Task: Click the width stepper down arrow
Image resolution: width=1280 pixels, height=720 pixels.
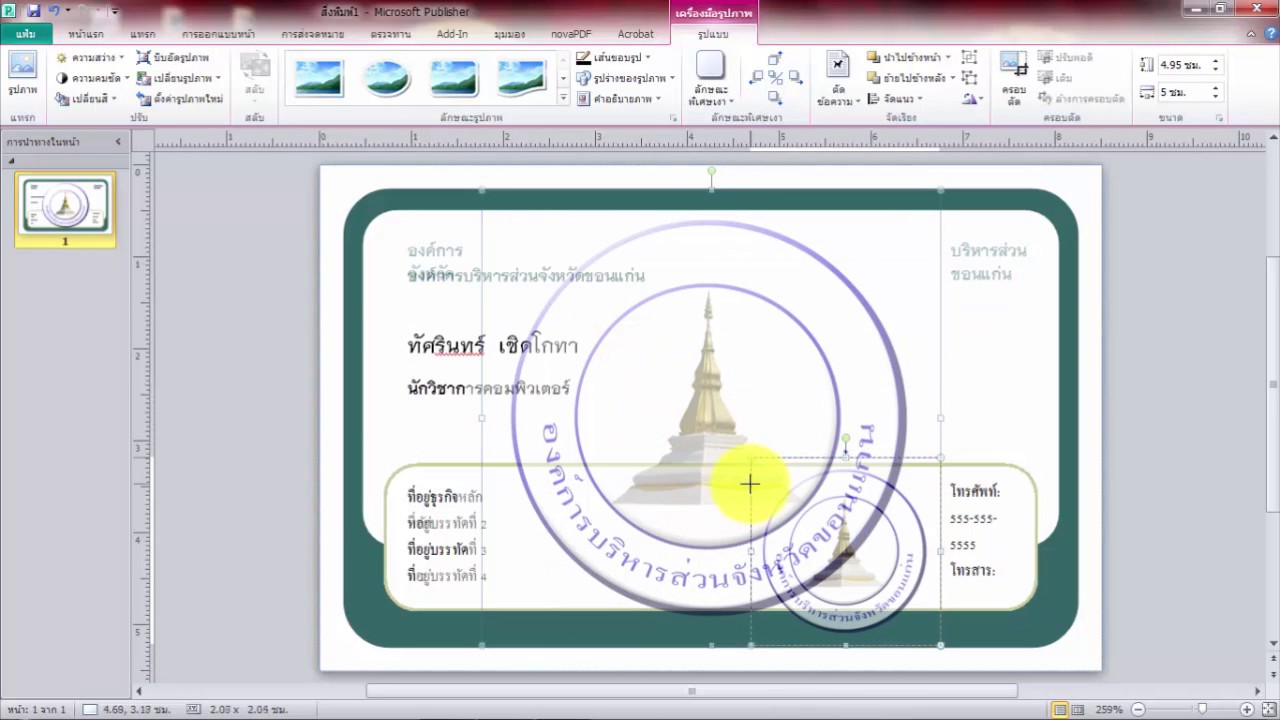Action: click(x=1215, y=96)
